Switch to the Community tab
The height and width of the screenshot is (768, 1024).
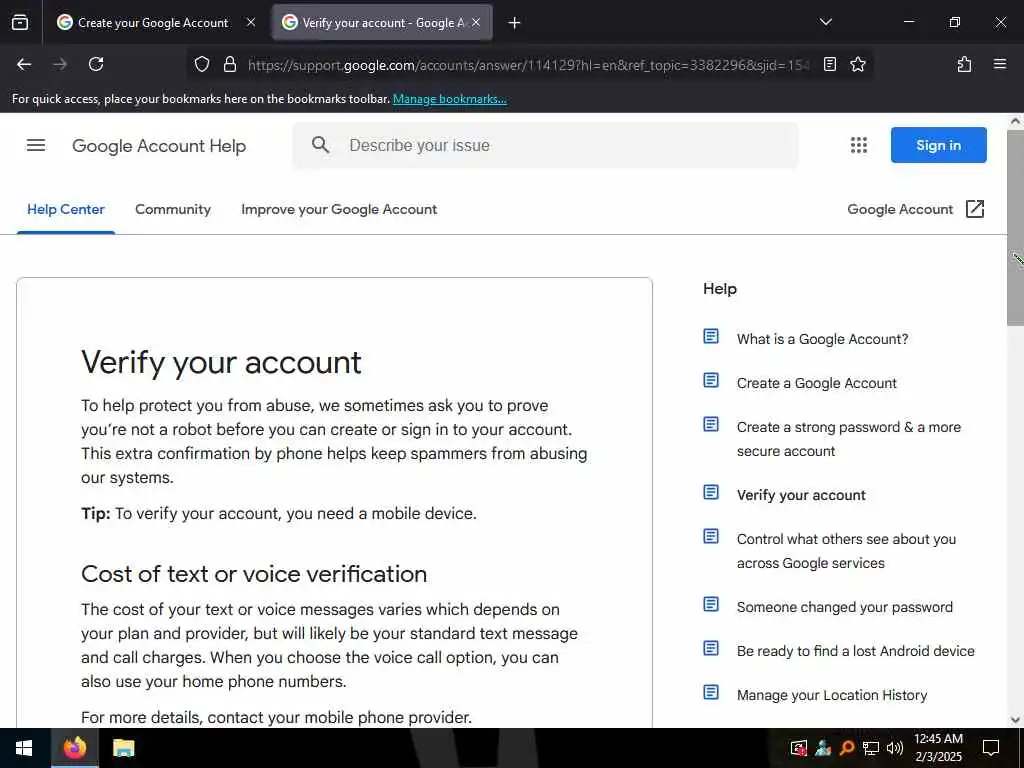point(173,210)
